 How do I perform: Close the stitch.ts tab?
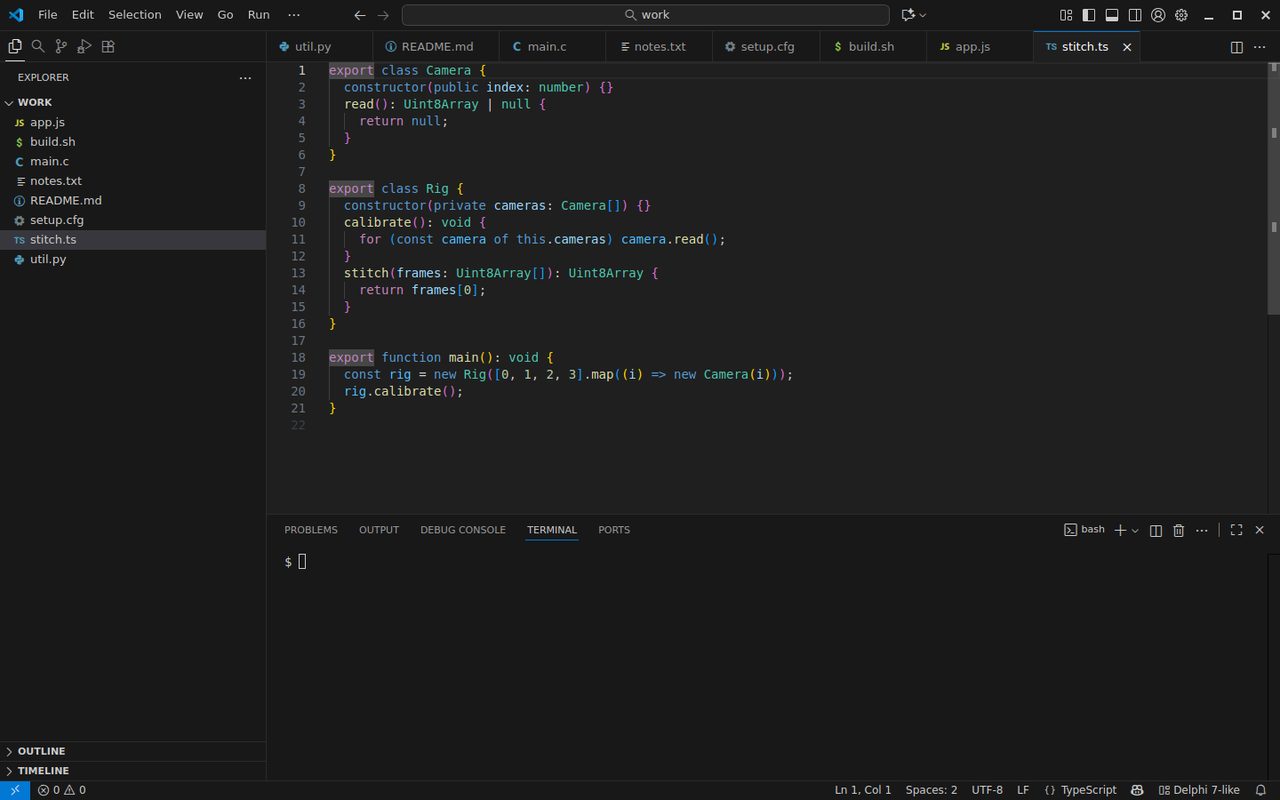(x=1127, y=47)
